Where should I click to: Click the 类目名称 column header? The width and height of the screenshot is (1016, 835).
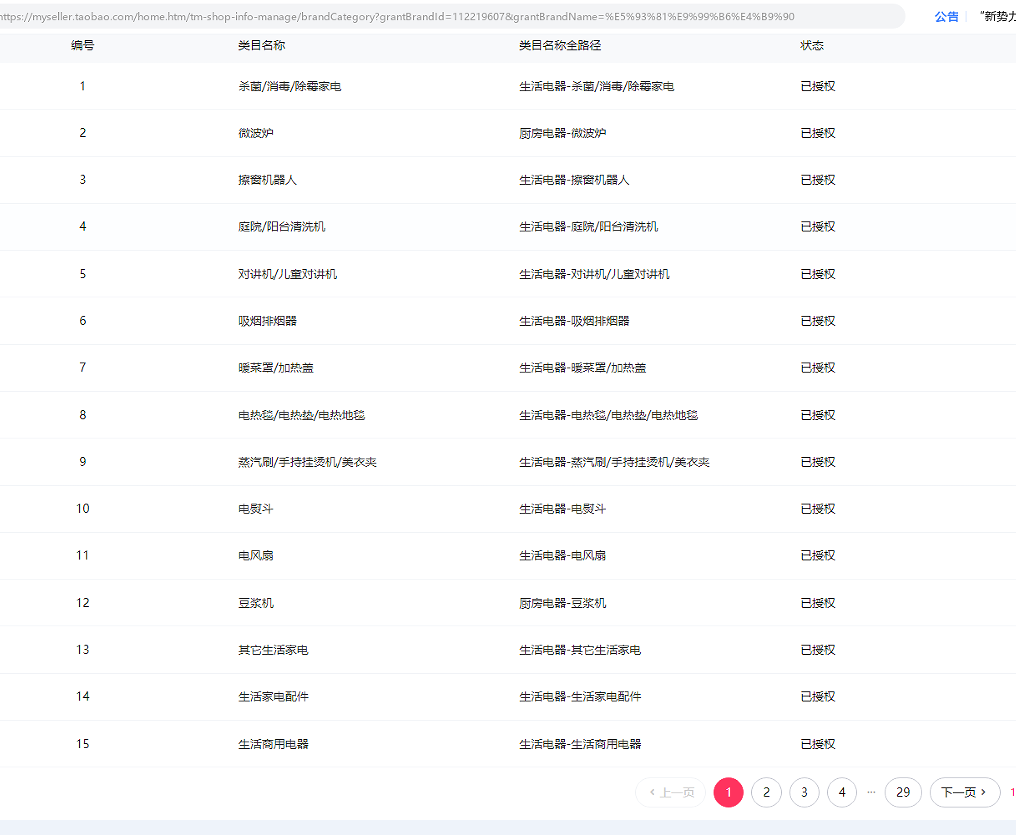(261, 46)
